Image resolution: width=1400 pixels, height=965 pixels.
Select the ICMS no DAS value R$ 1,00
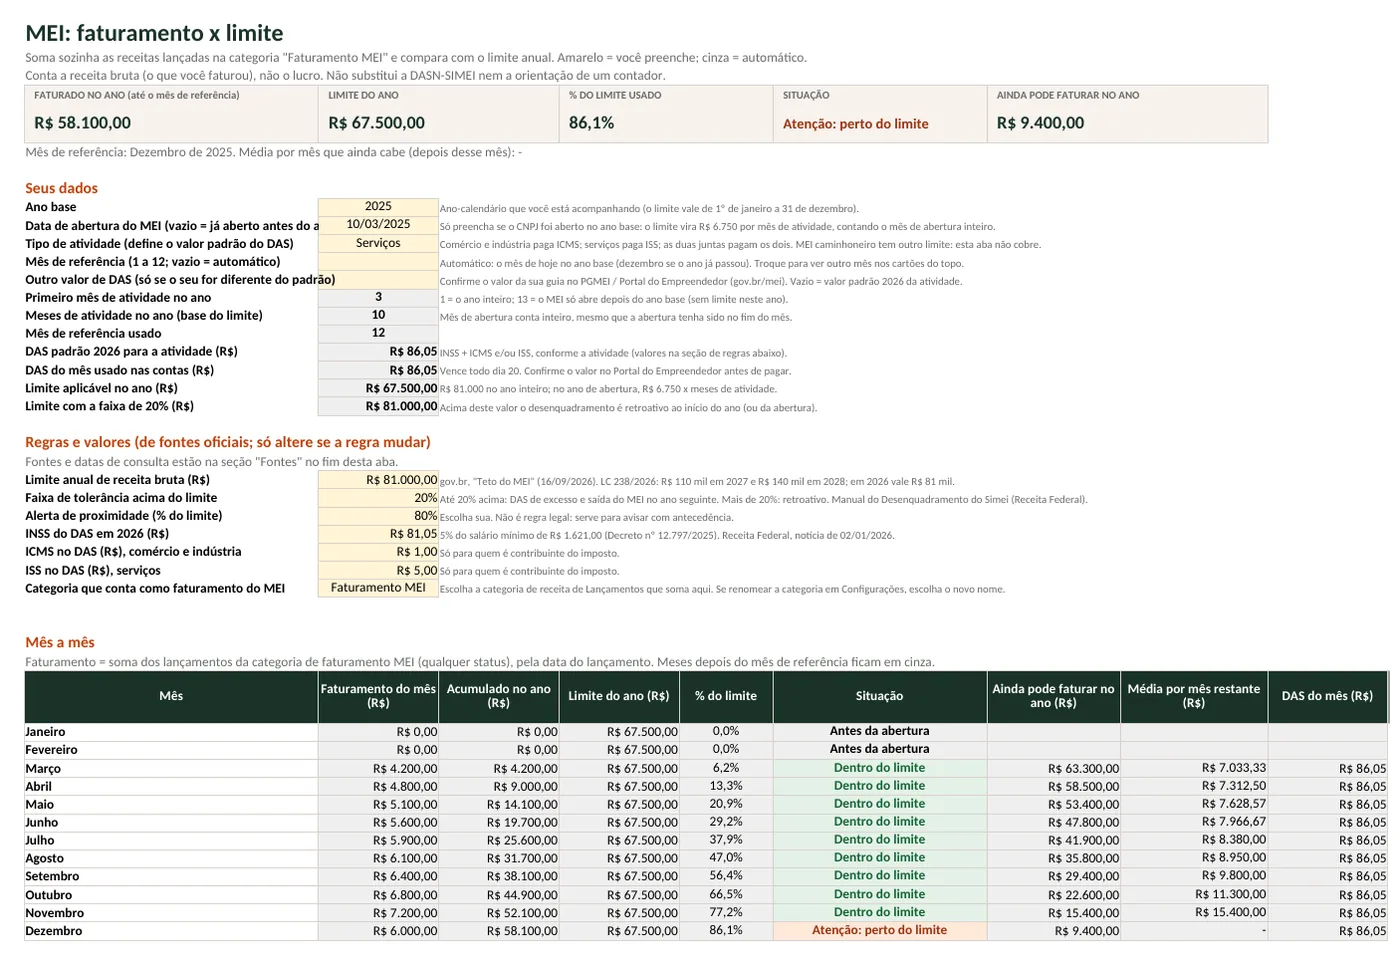[x=378, y=552]
